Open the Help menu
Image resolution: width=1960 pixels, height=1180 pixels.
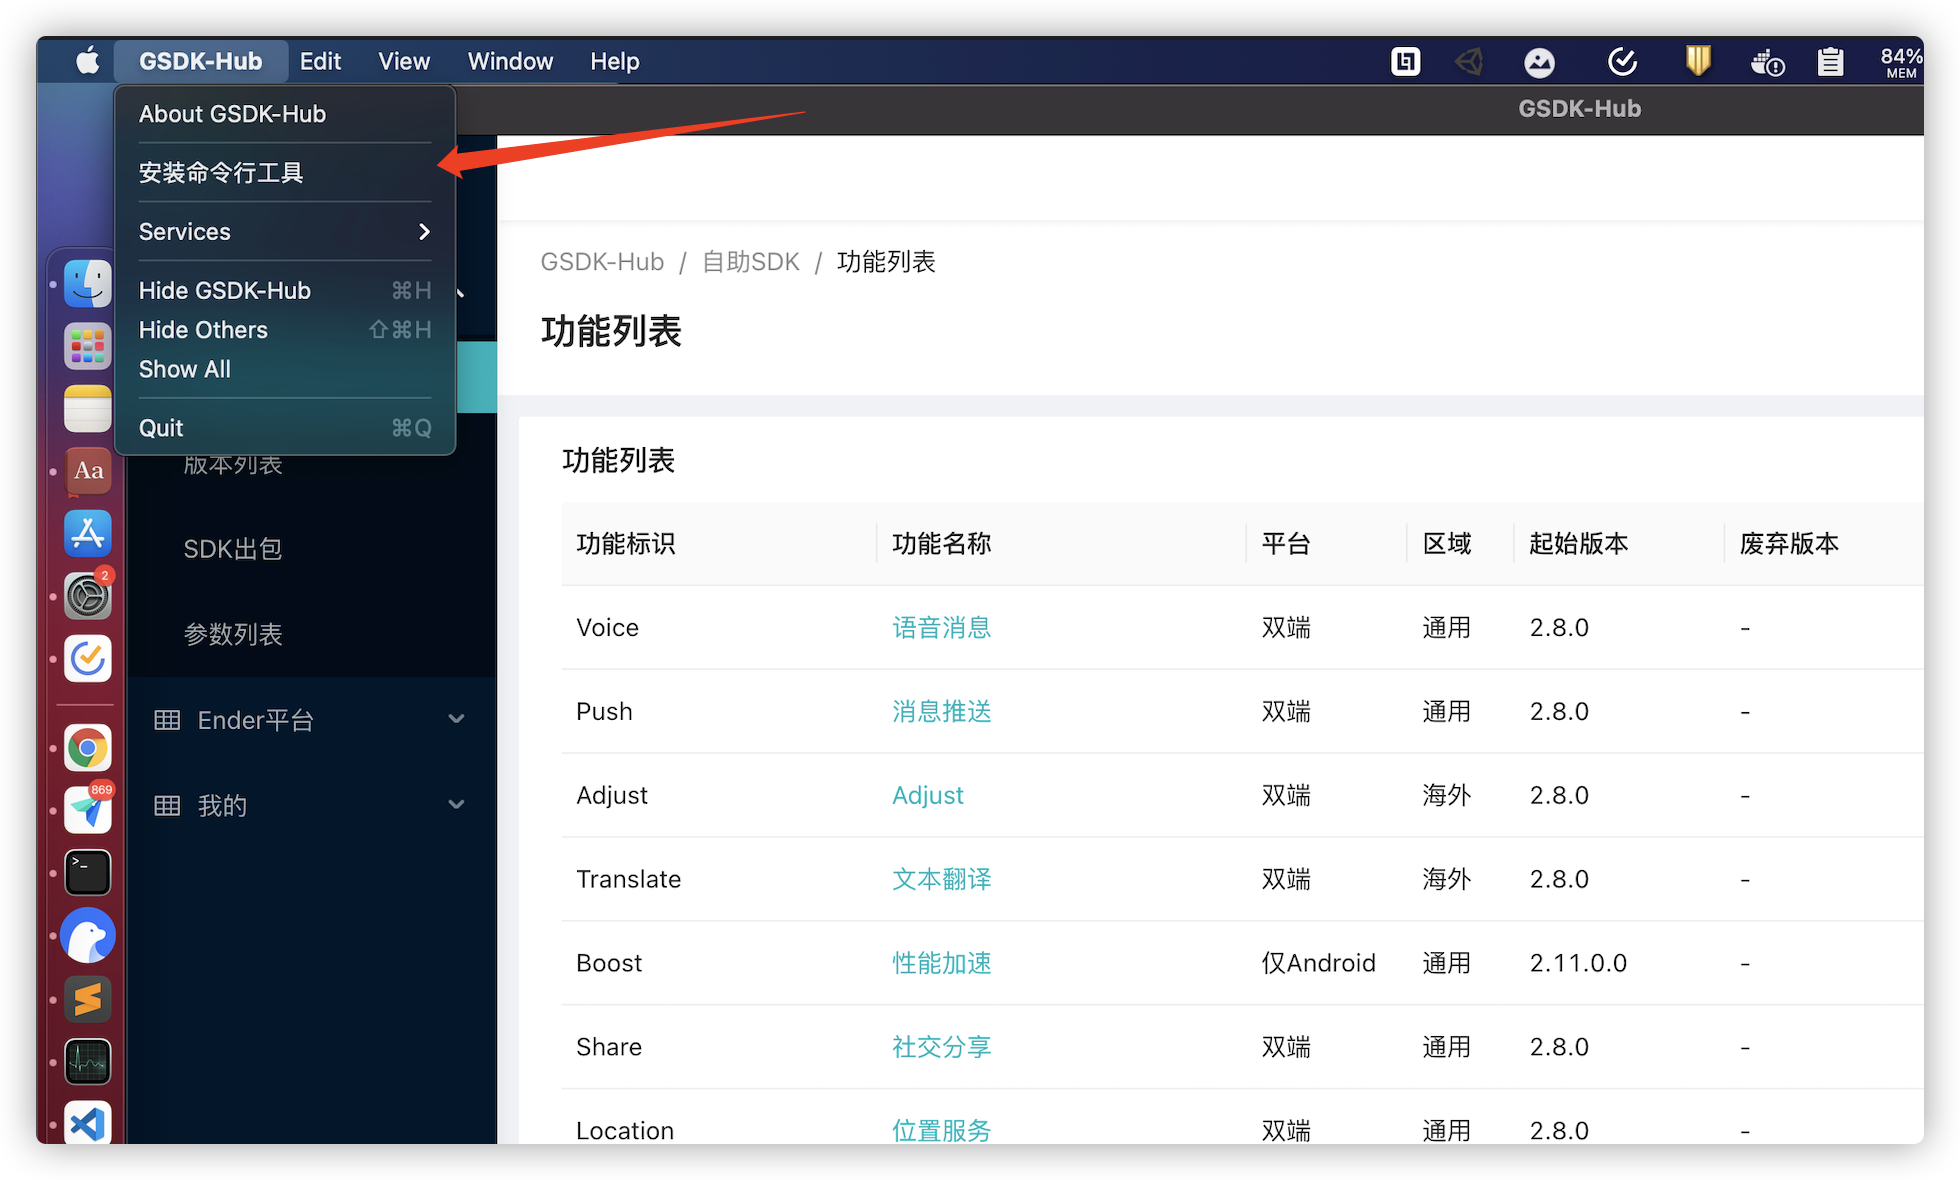[614, 61]
